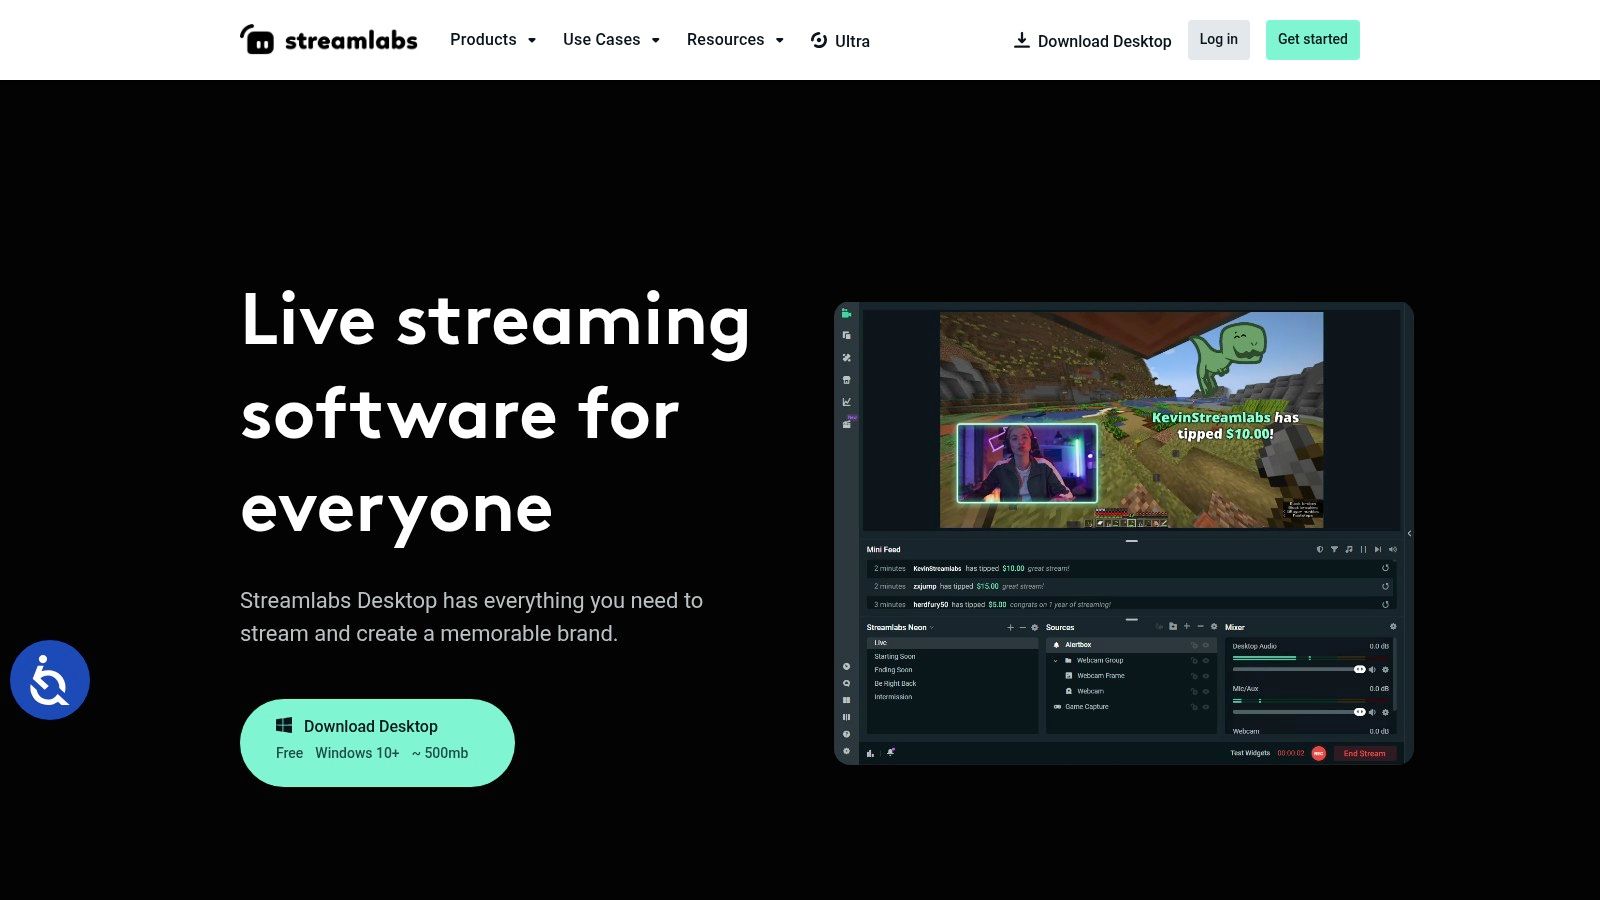1600x900 pixels.
Task: Click the green Download Desktop button for Windows
Action: pos(377,743)
